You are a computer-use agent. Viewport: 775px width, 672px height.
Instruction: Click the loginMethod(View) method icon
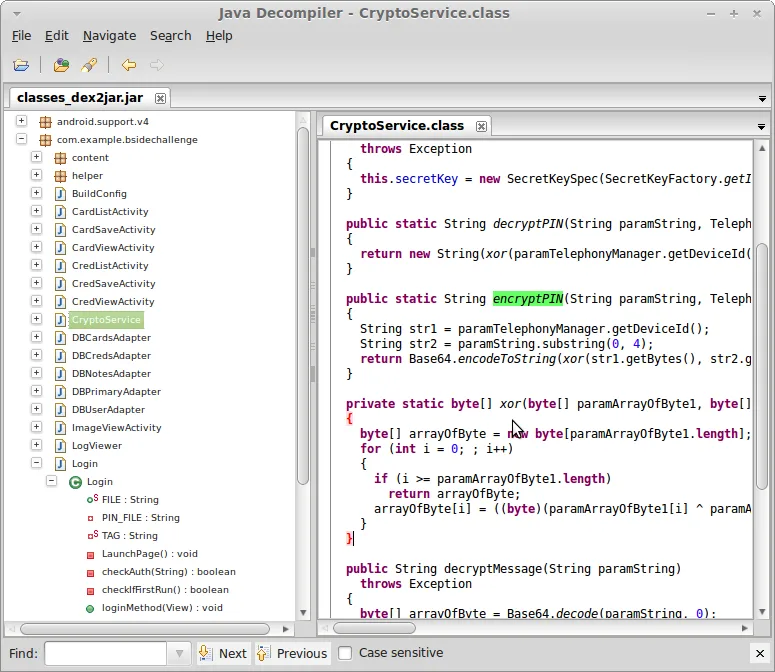(x=90, y=609)
